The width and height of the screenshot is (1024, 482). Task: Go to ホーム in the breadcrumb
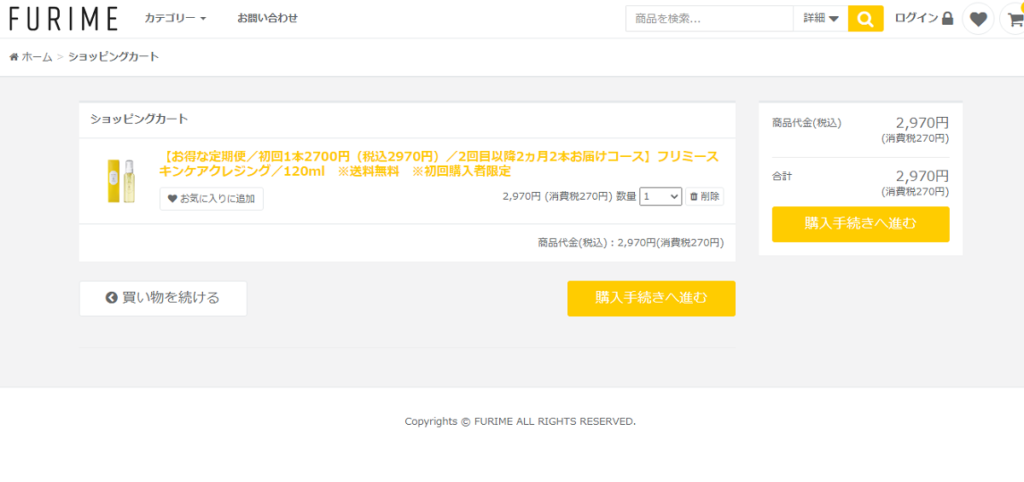[31, 57]
